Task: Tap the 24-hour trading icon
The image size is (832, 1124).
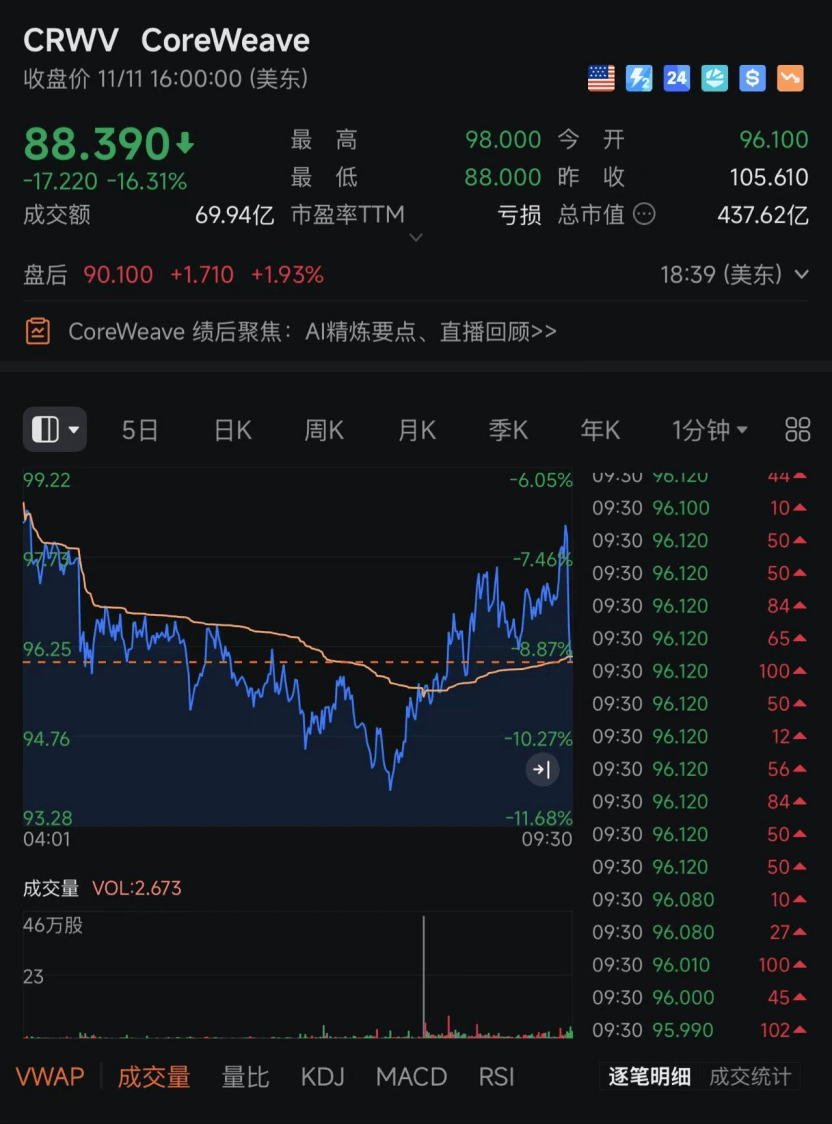Action: (677, 78)
